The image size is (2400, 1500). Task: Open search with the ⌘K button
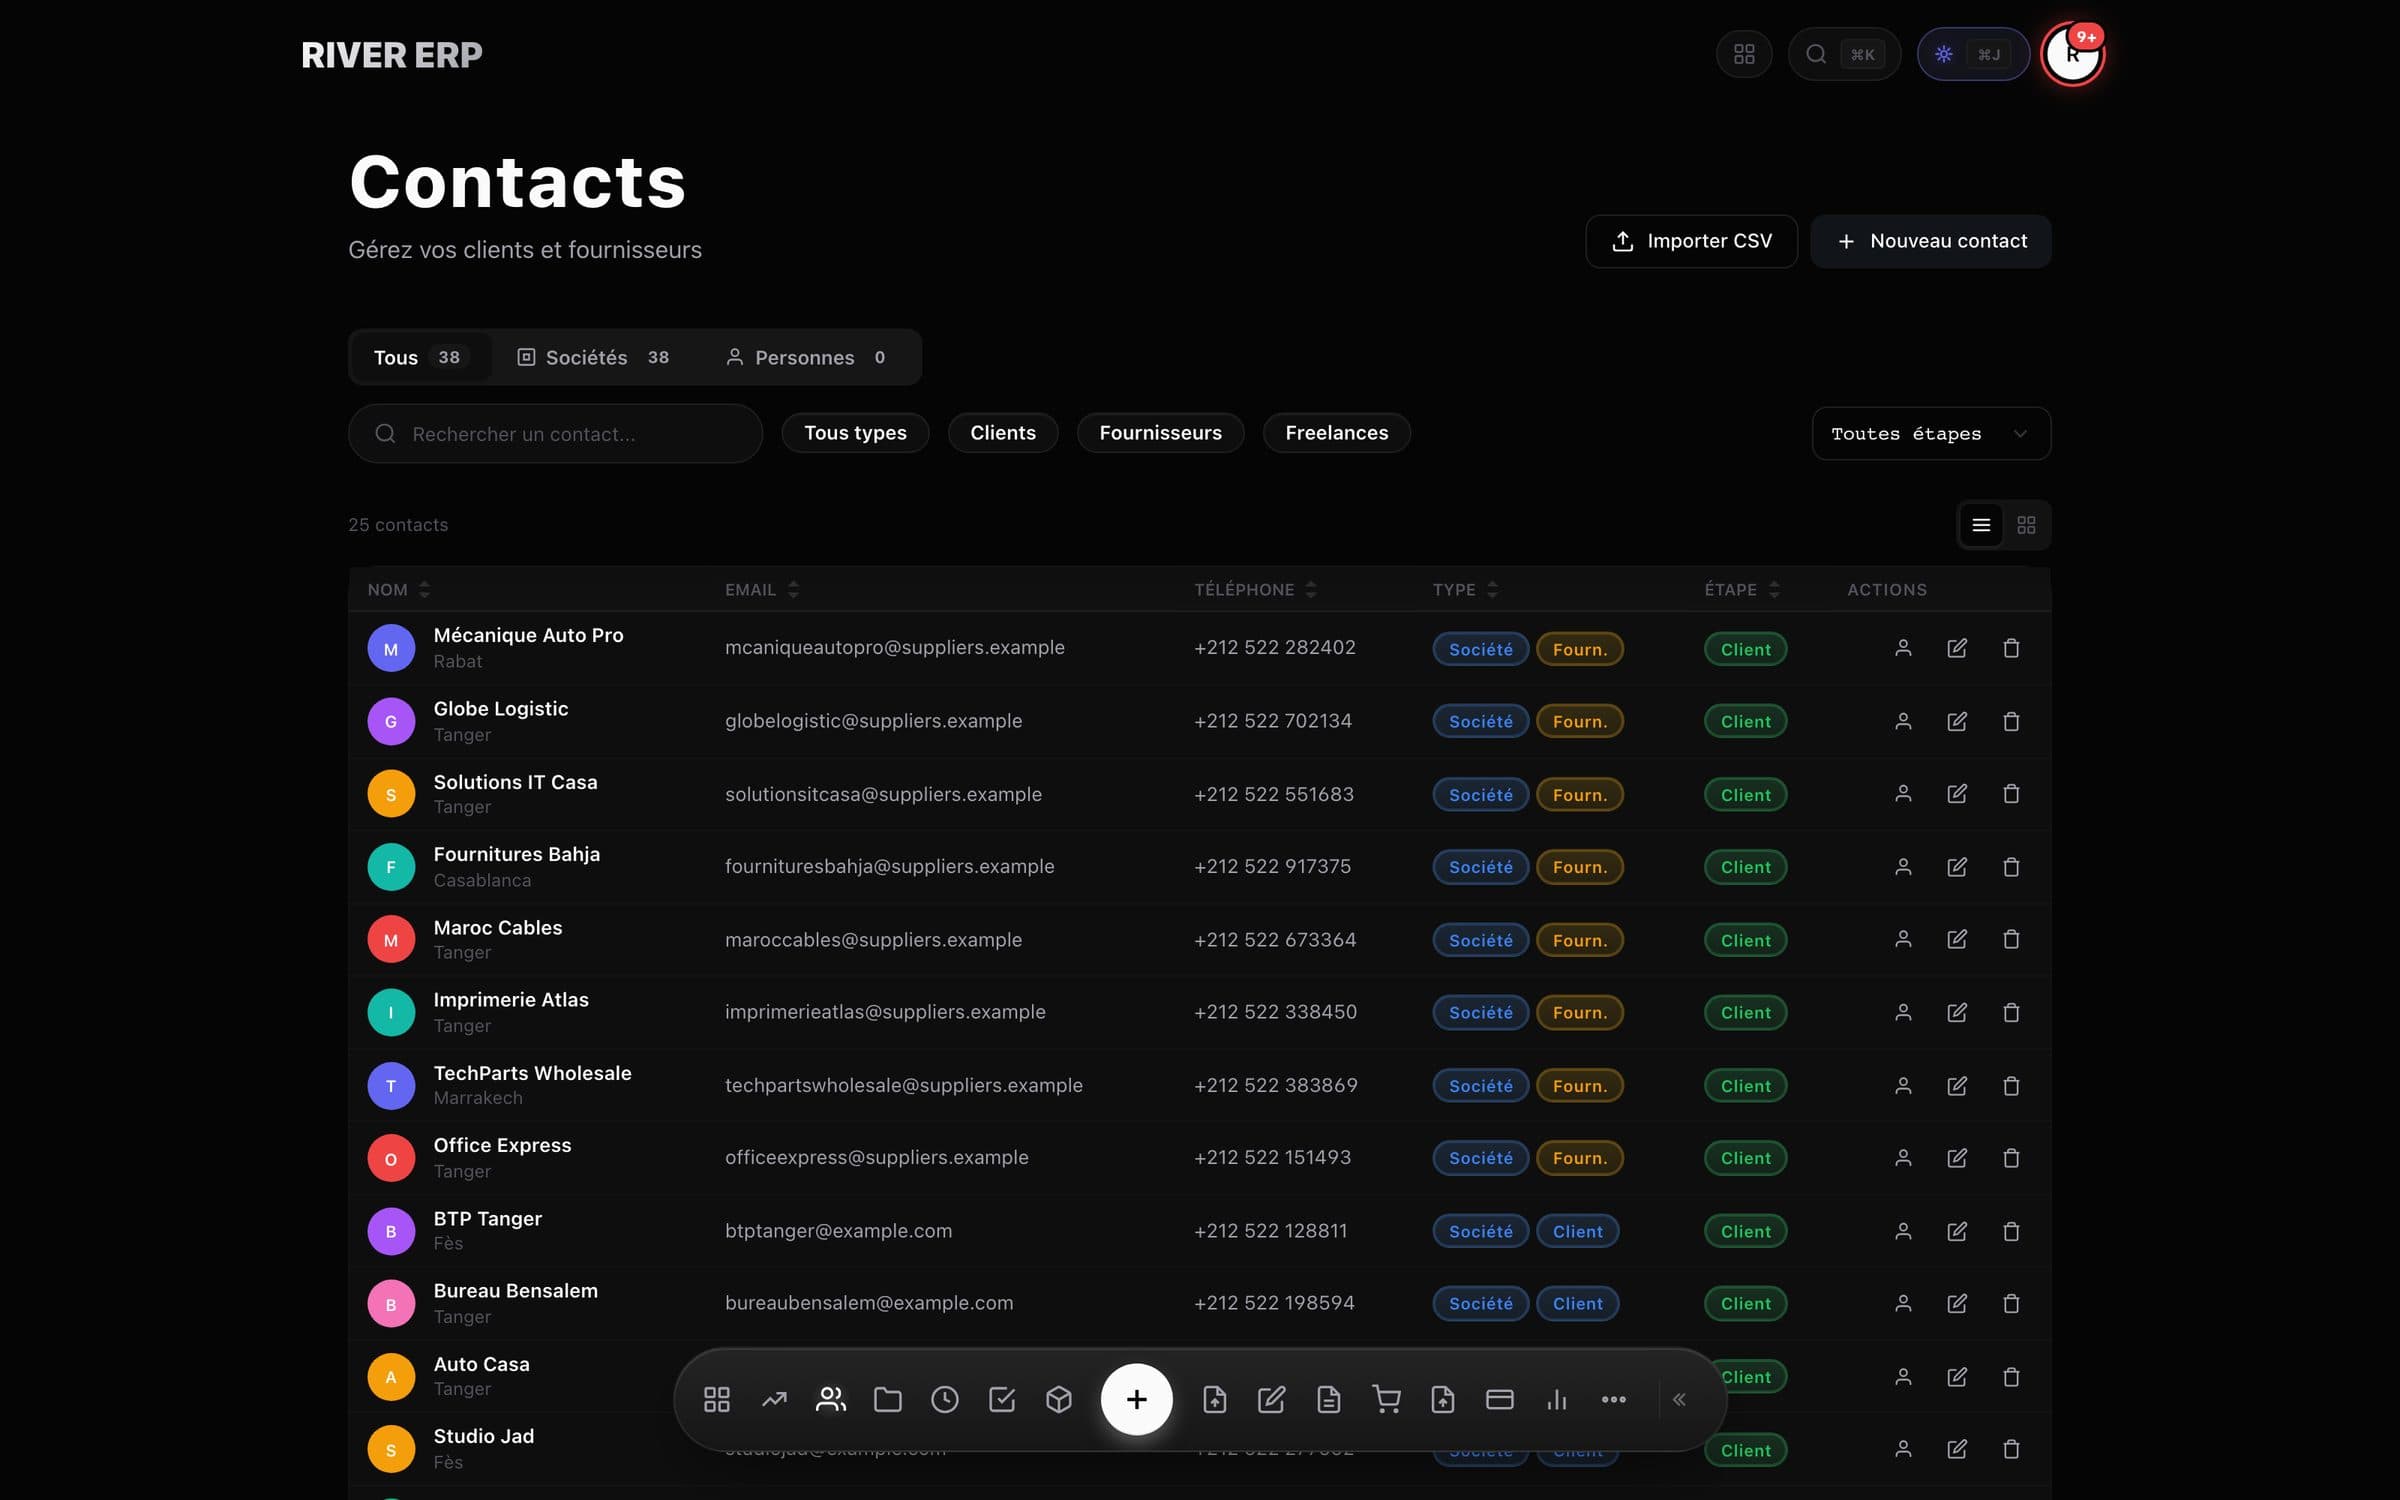[1843, 54]
